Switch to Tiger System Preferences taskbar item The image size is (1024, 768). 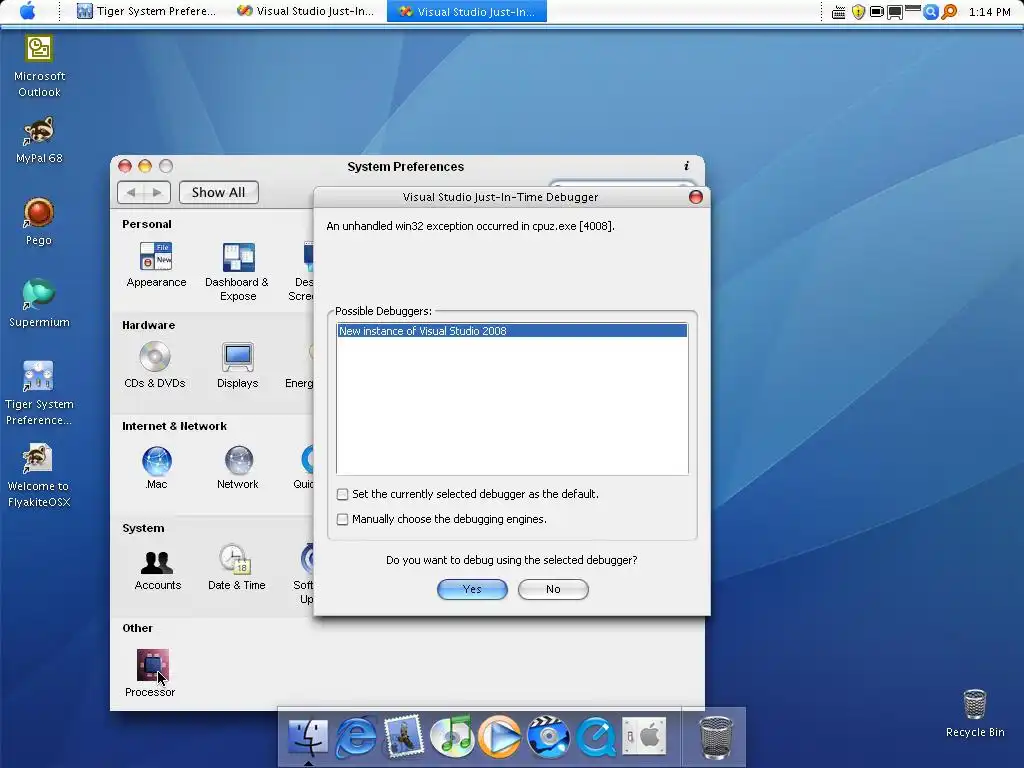(146, 11)
